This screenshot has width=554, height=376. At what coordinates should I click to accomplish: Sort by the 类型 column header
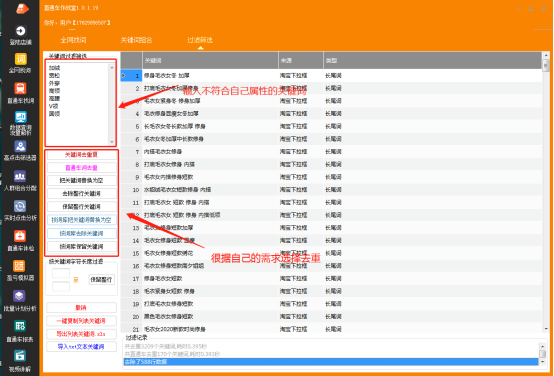click(x=432, y=60)
